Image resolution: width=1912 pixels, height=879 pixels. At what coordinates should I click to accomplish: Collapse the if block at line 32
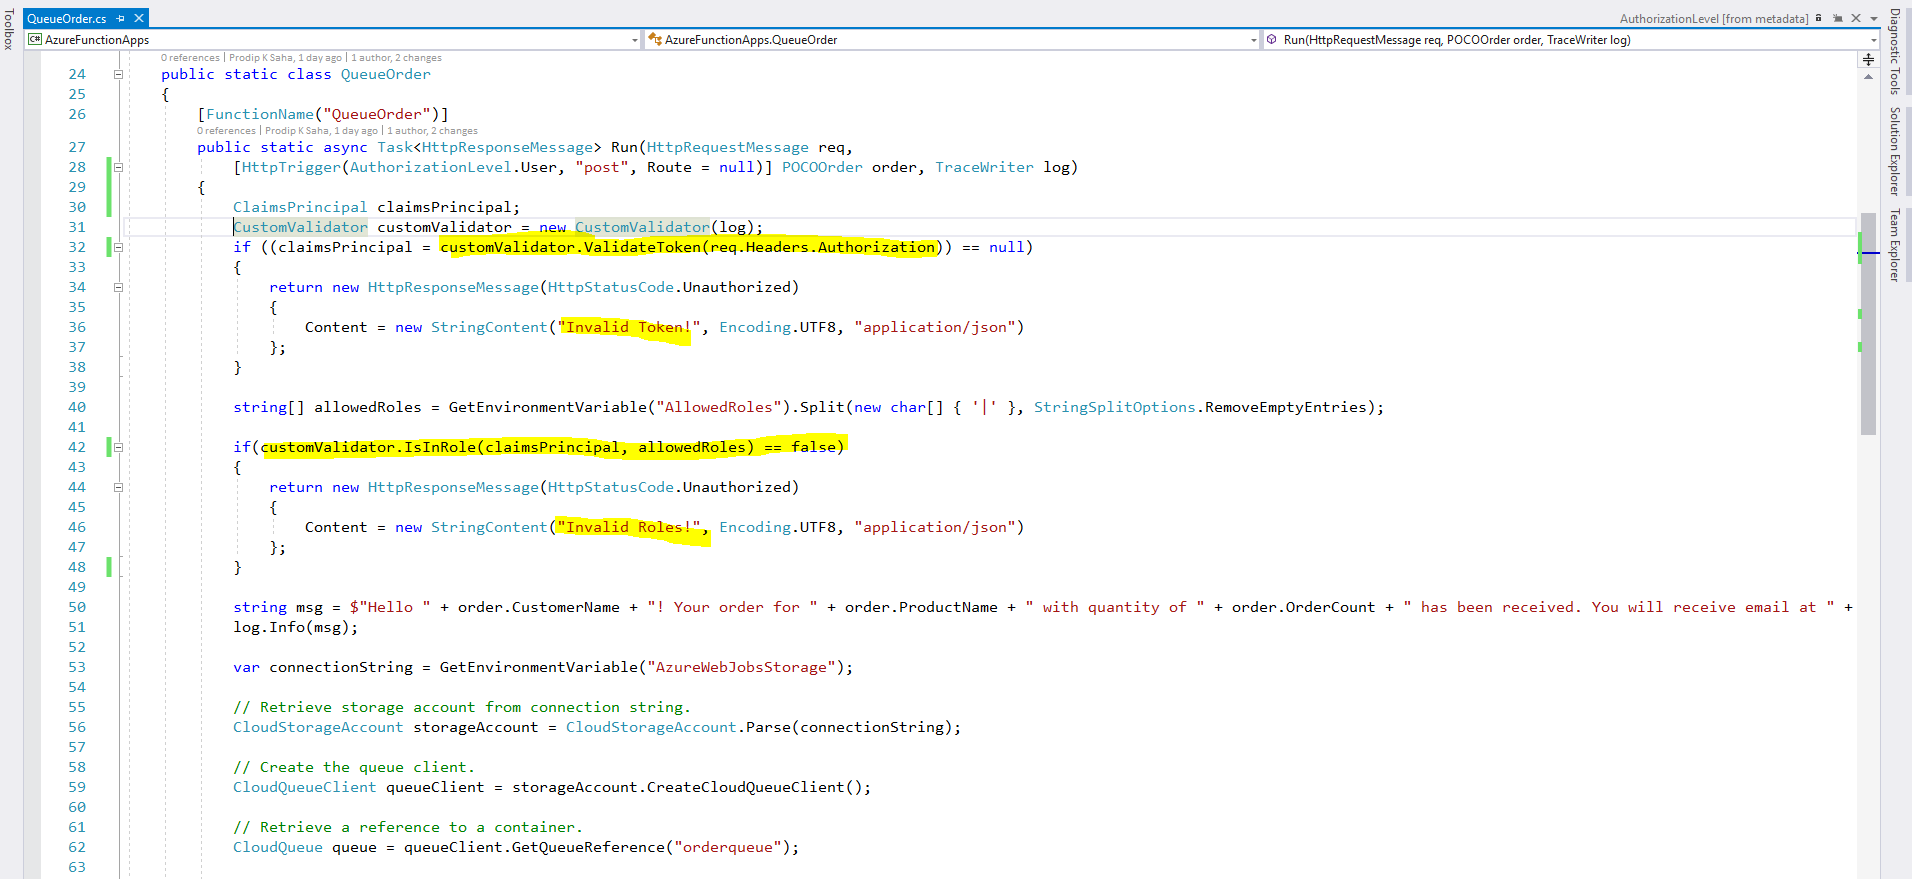(118, 247)
